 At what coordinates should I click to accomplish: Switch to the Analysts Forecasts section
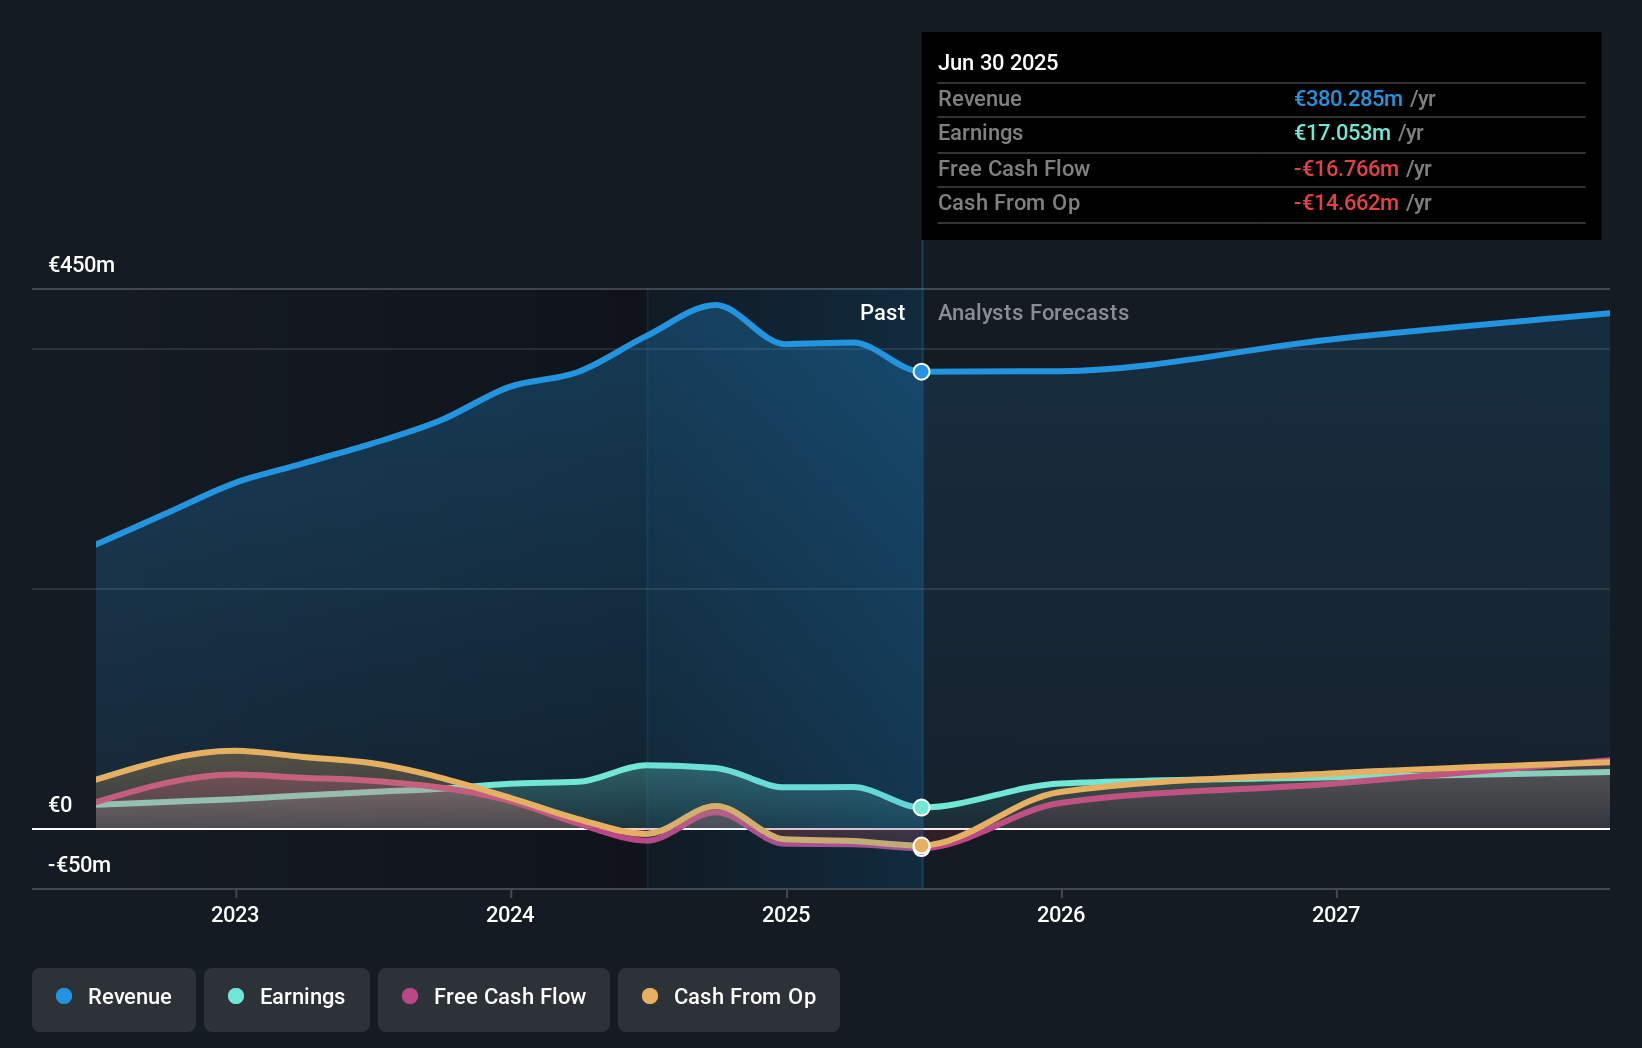(x=1033, y=312)
